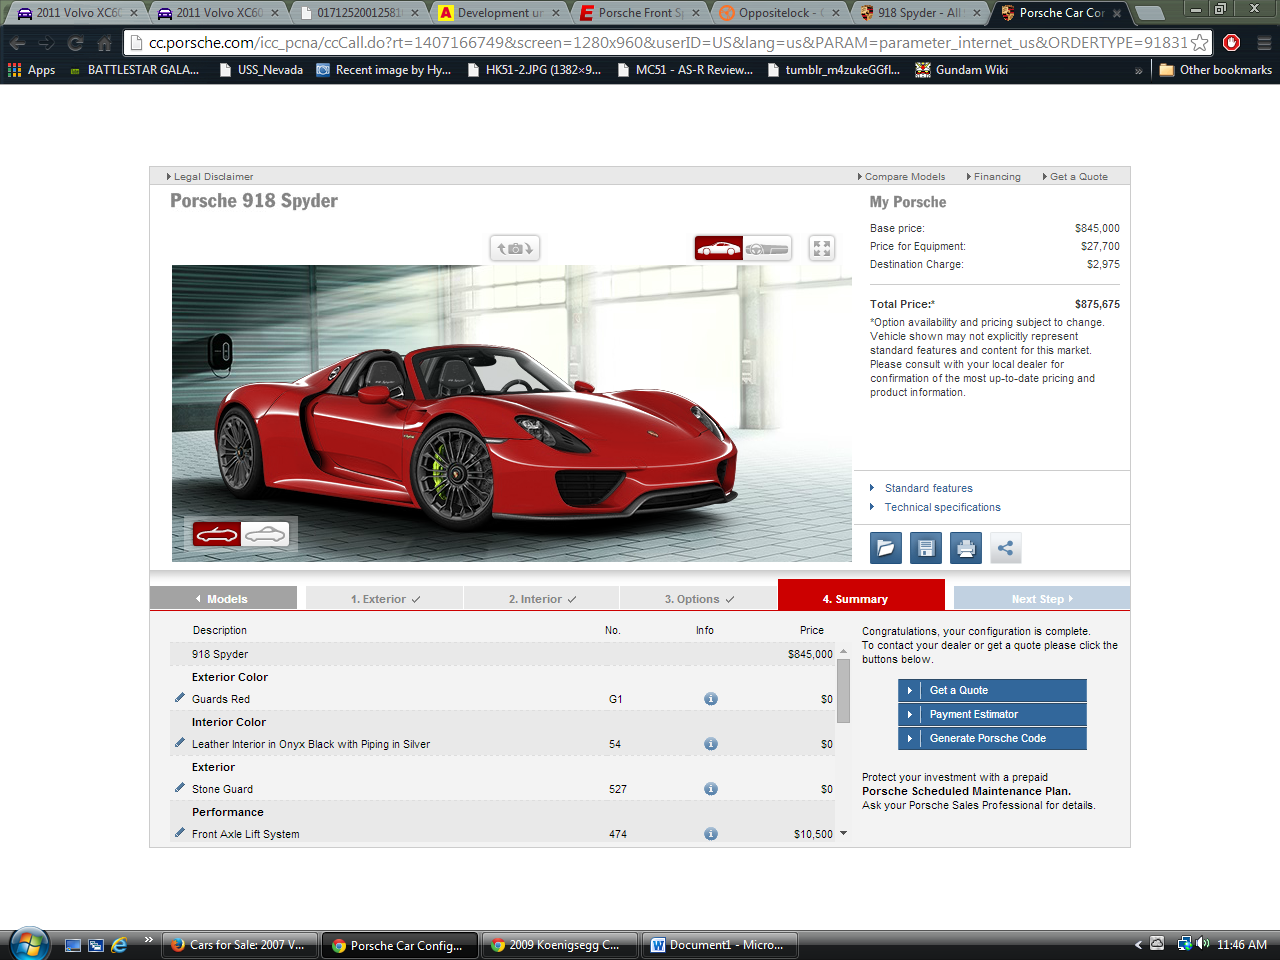Open Gundam Wiki bookmark
Image resolution: width=1280 pixels, height=960 pixels.
(961, 70)
